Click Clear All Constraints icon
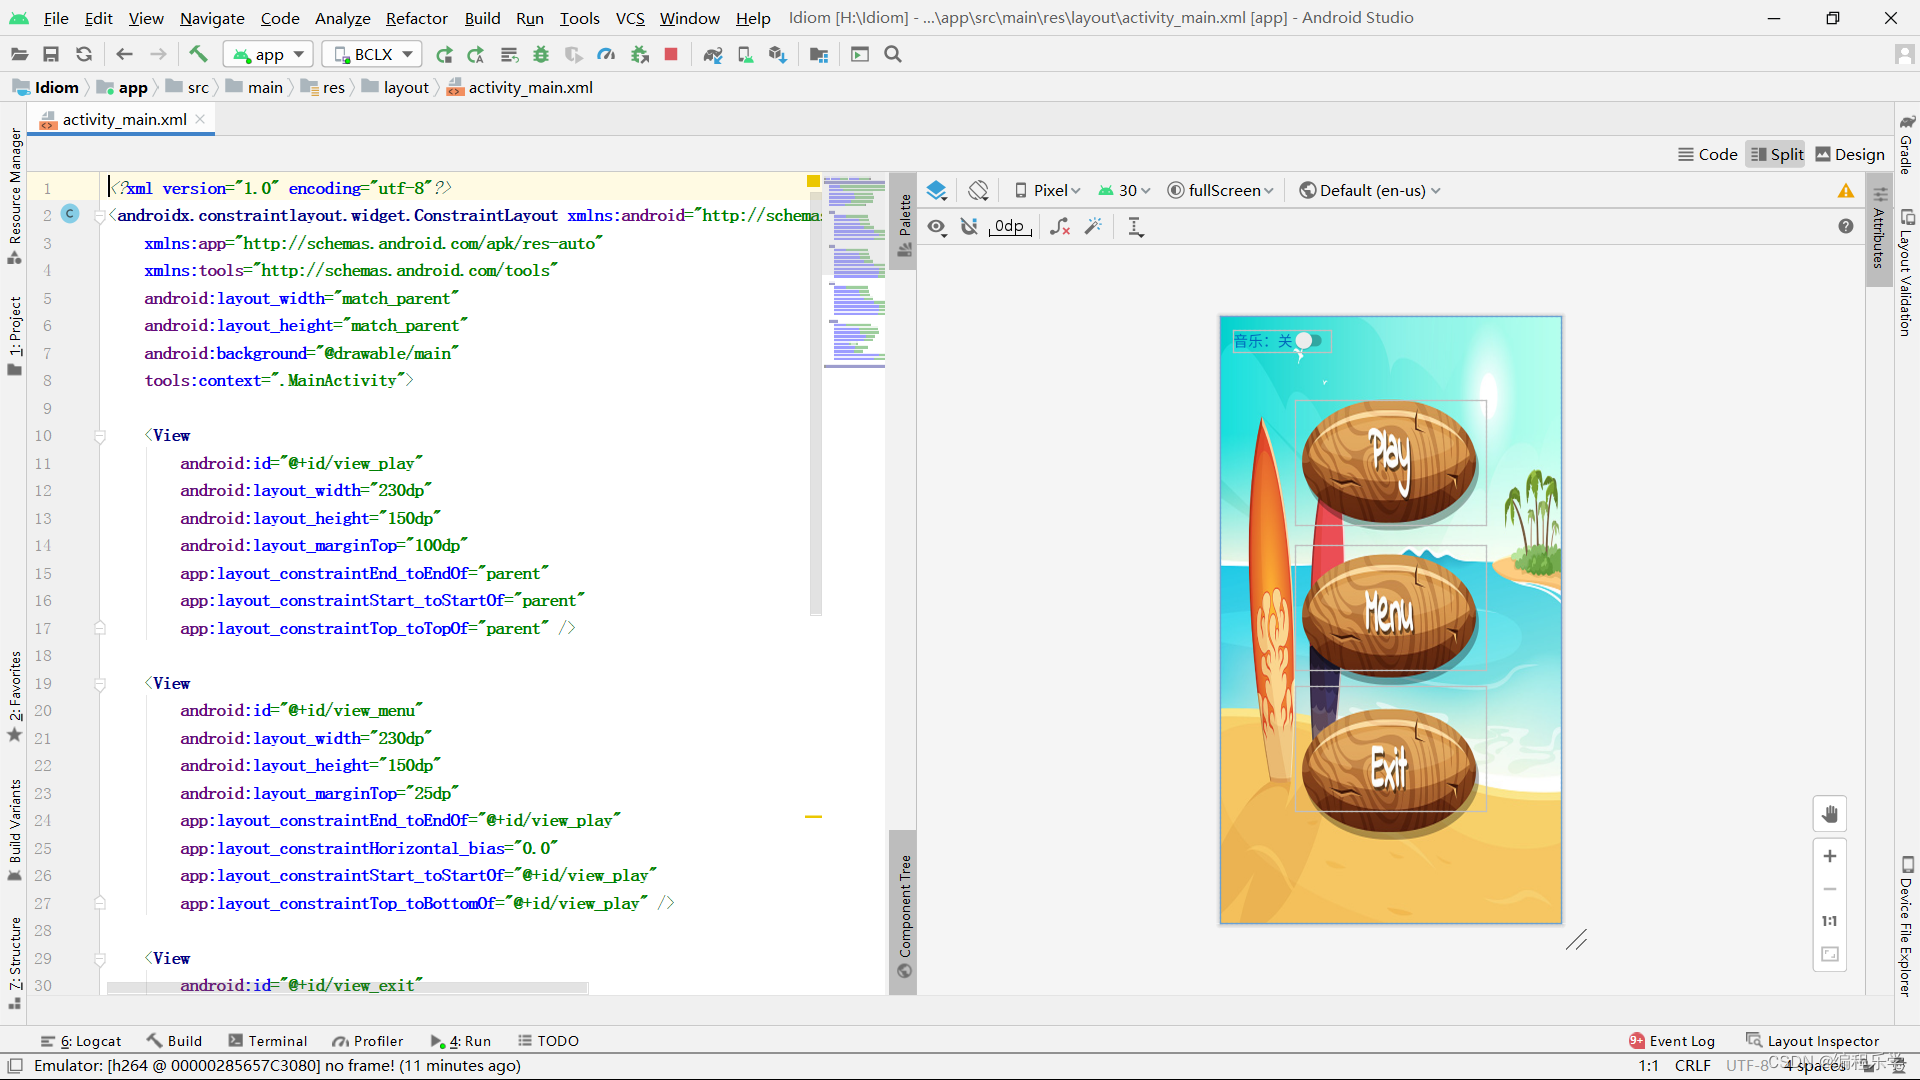This screenshot has height=1080, width=1920. 1060,226
